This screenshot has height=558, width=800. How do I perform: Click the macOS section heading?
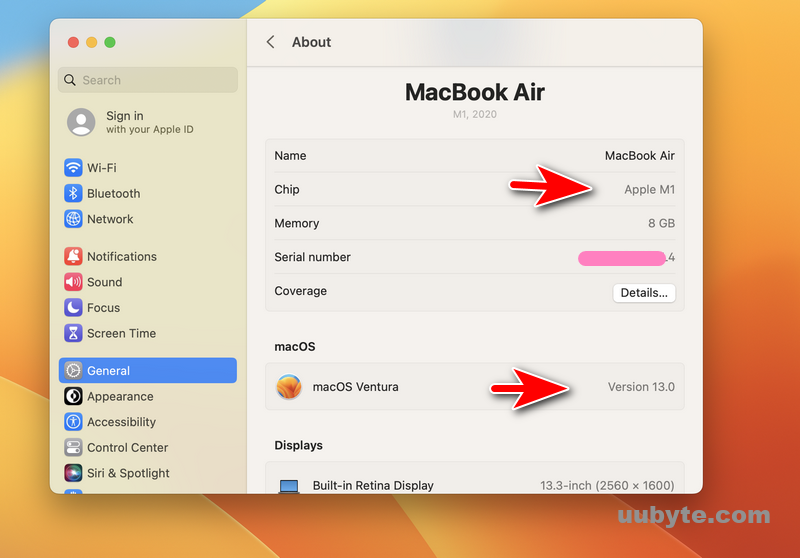[x=295, y=347]
